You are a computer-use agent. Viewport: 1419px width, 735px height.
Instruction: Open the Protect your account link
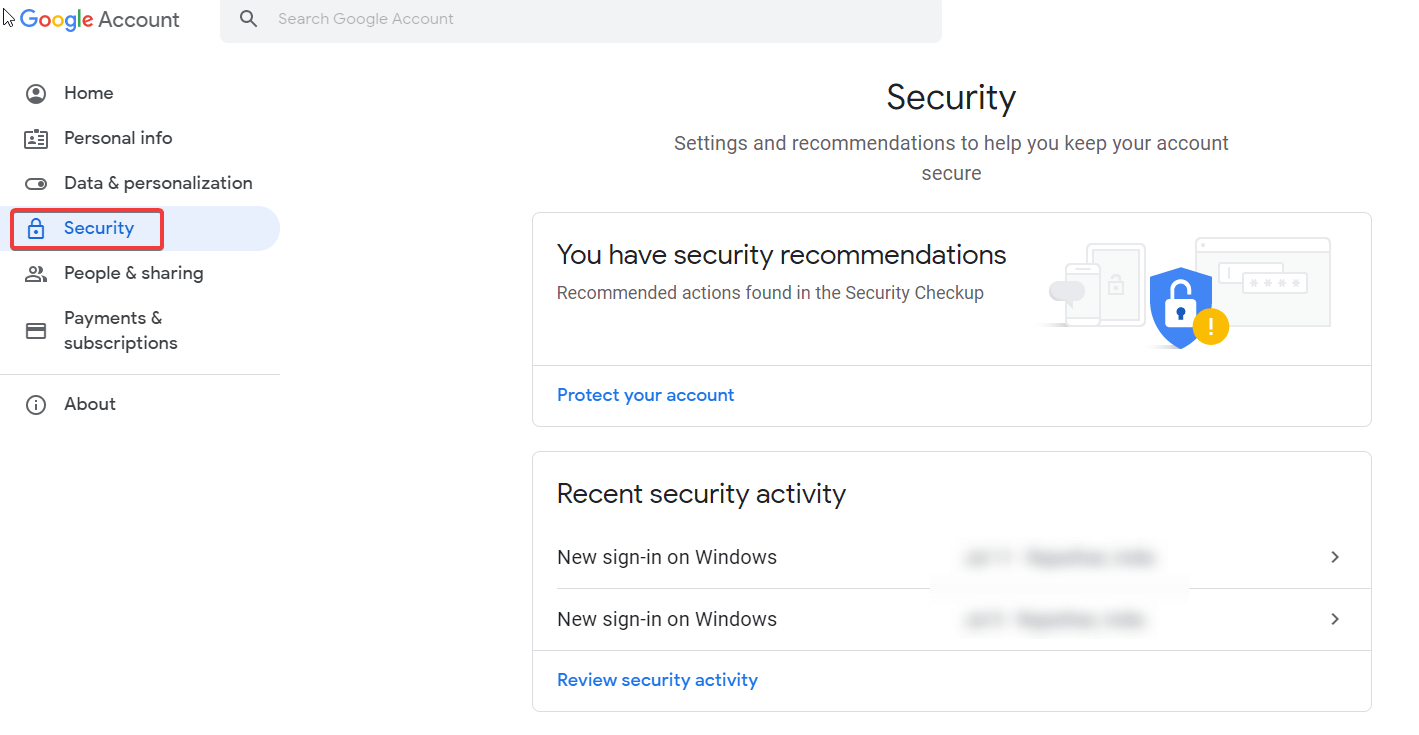tap(645, 395)
